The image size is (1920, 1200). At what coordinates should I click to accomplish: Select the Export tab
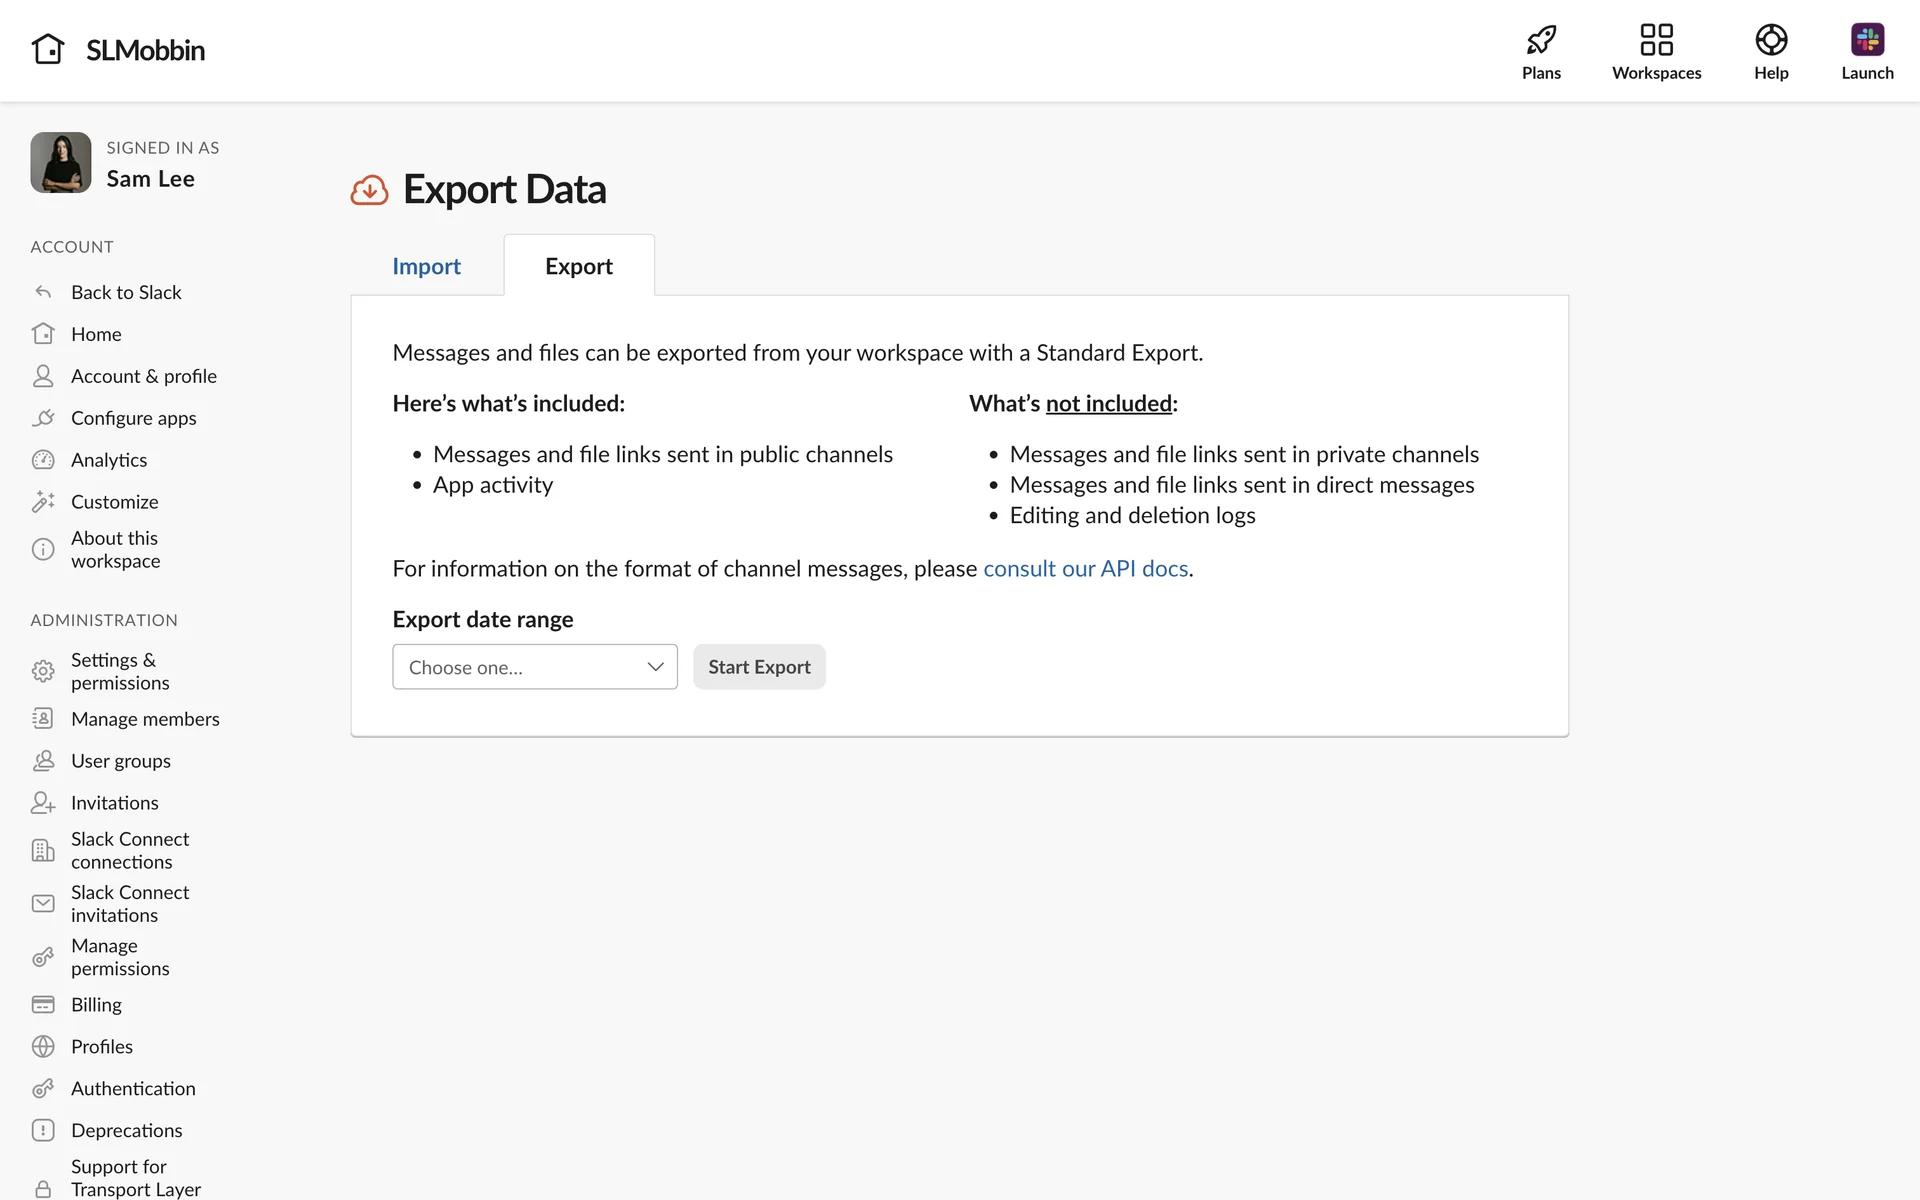pos(578,266)
